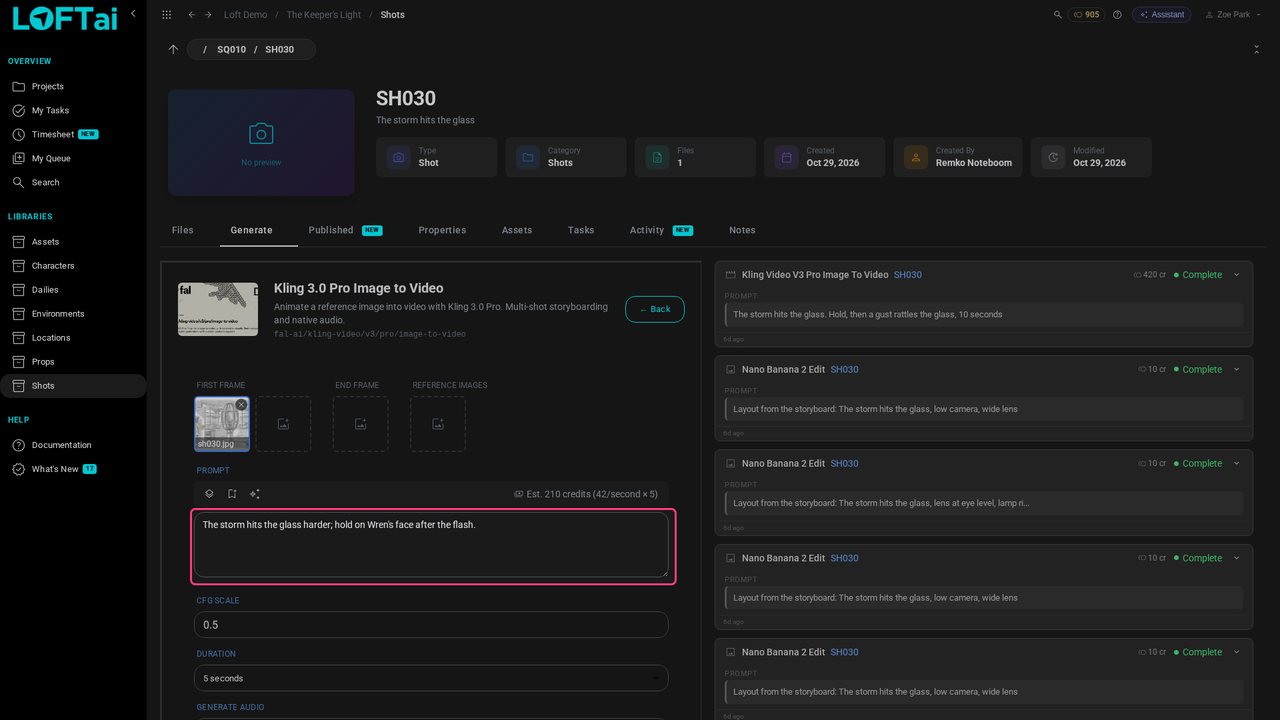Switch to the Published tab
1280x720 pixels.
click(345, 230)
